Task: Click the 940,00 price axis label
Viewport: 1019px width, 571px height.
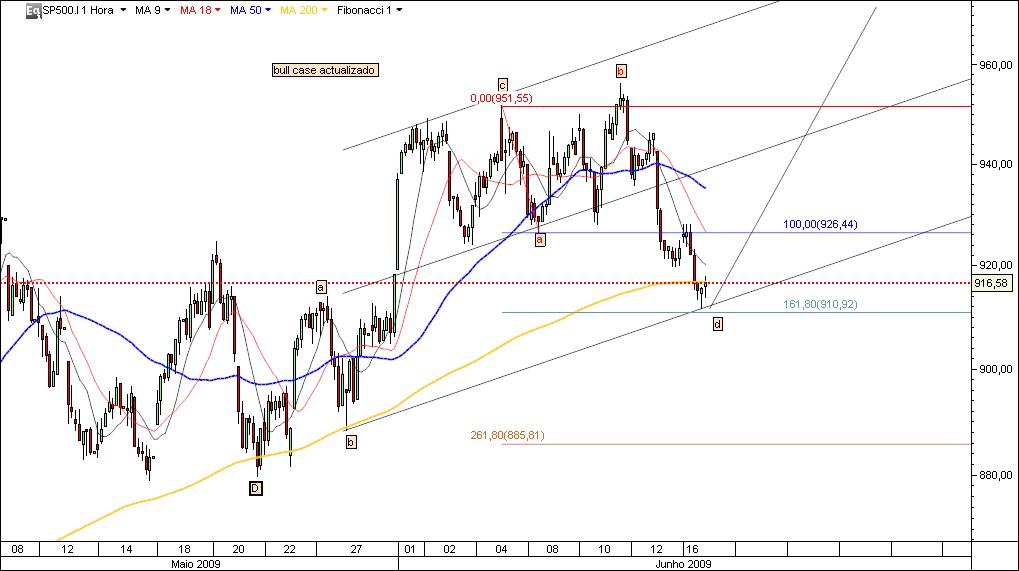Action: [x=995, y=164]
